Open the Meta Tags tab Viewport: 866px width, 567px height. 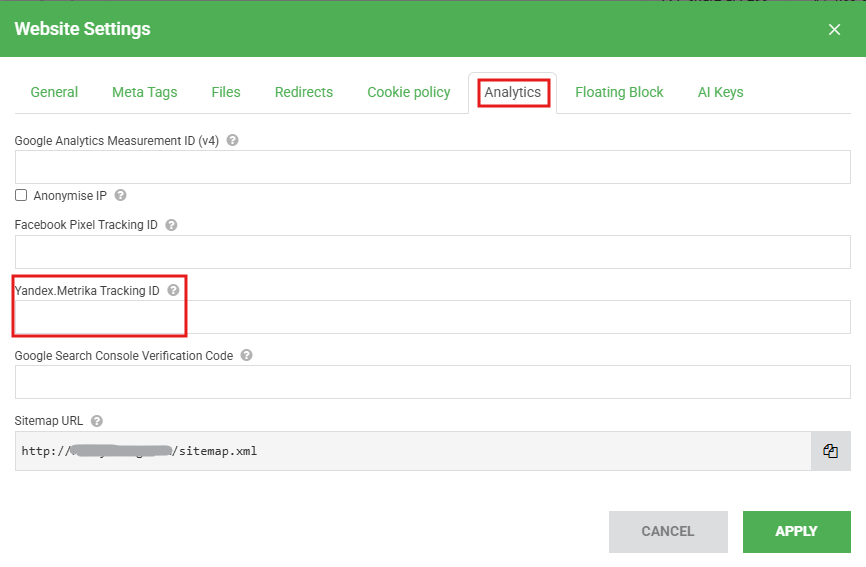click(x=144, y=92)
